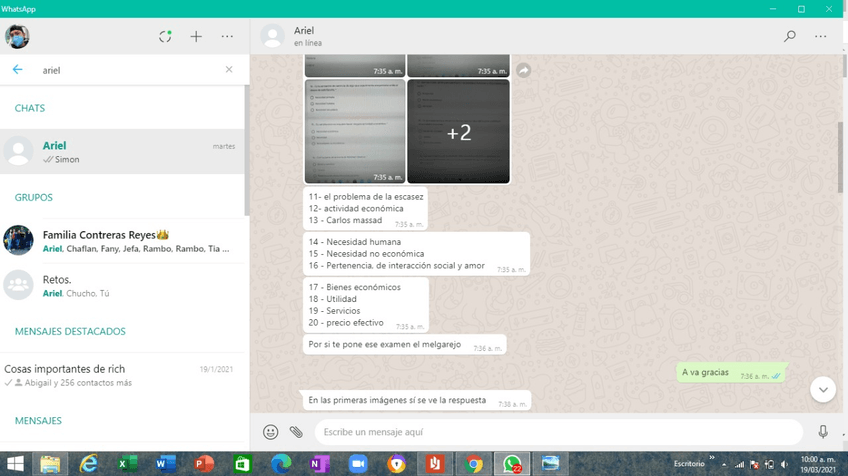Click the 'Escribe un mensaje aquí' field
848x476 pixels.
pos(556,432)
